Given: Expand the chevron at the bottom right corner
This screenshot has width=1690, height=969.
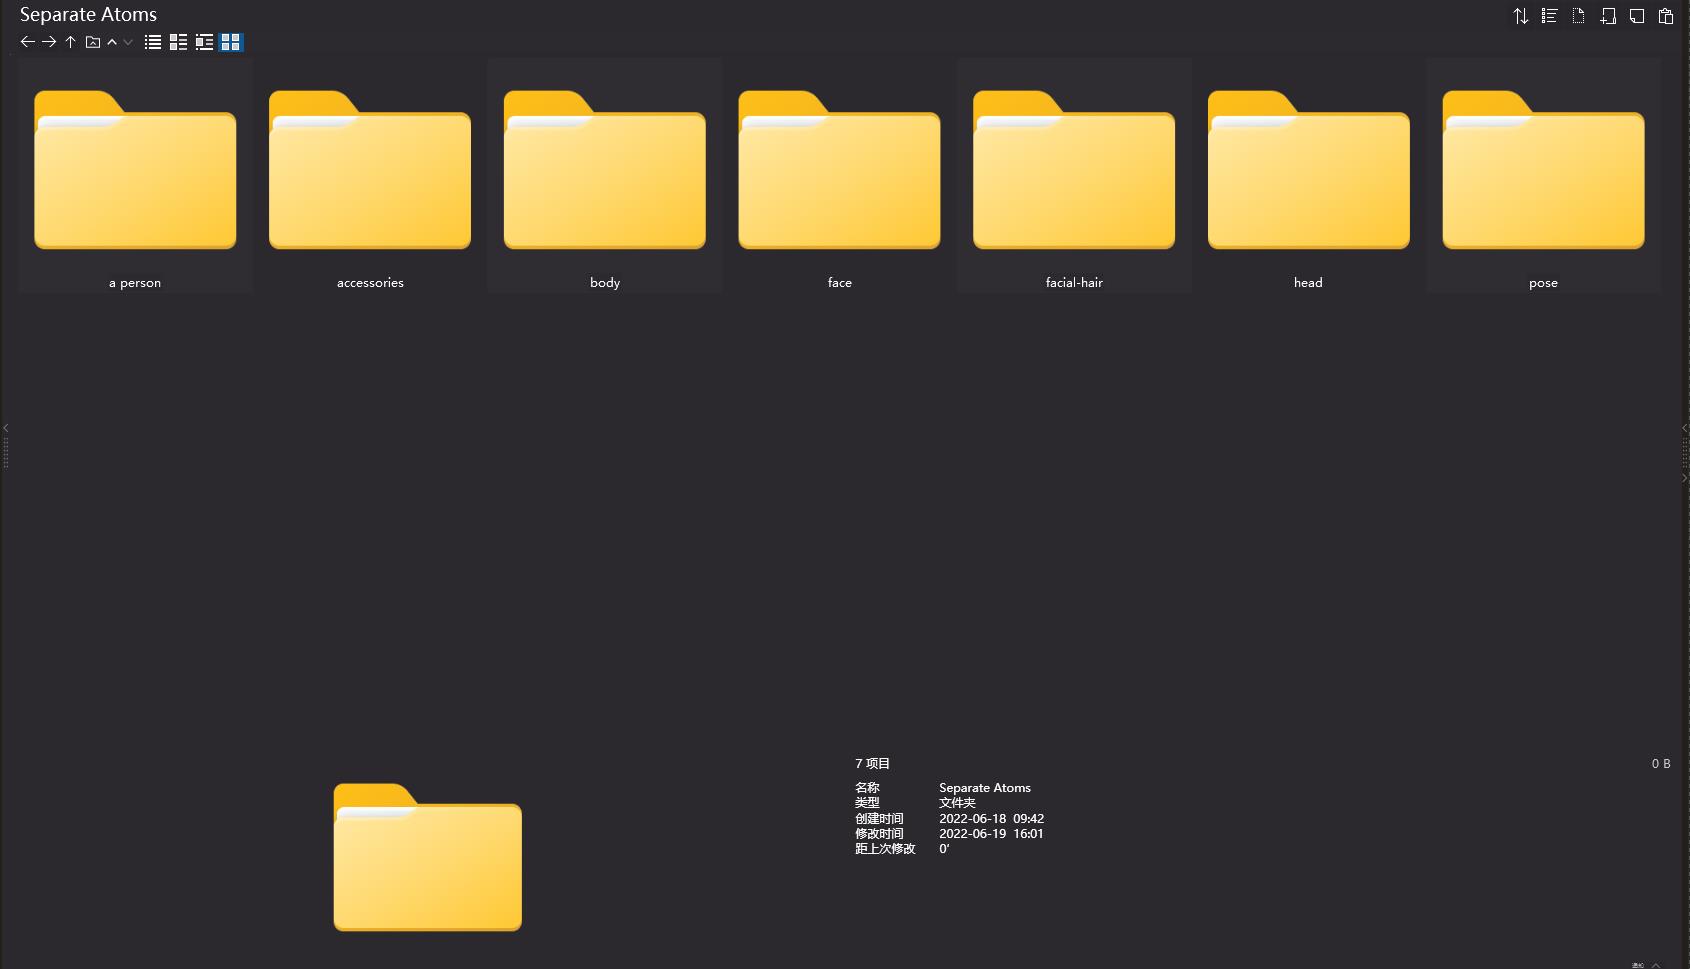Looking at the screenshot, I should (1656, 965).
